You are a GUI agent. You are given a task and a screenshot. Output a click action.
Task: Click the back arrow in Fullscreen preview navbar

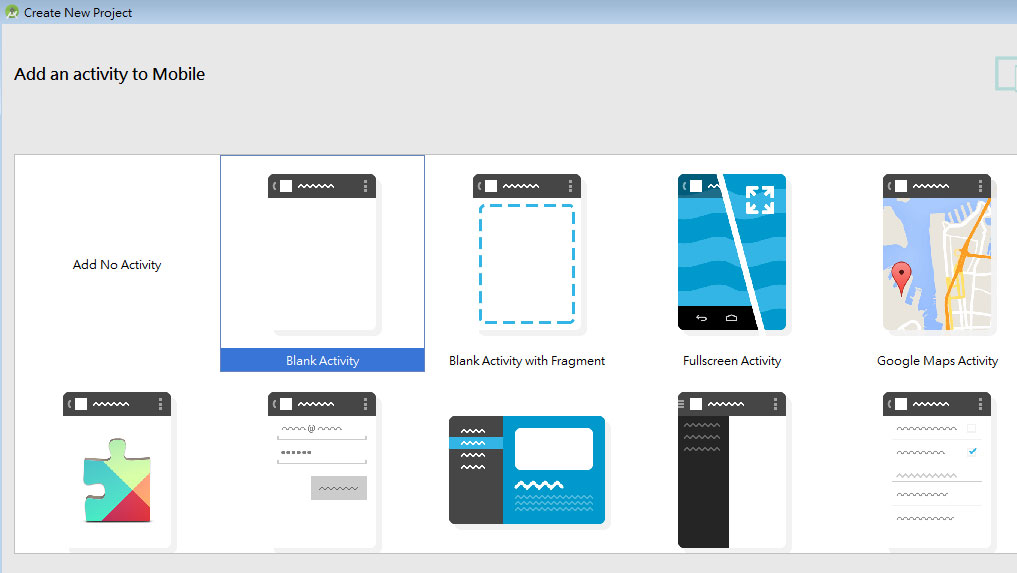point(701,318)
